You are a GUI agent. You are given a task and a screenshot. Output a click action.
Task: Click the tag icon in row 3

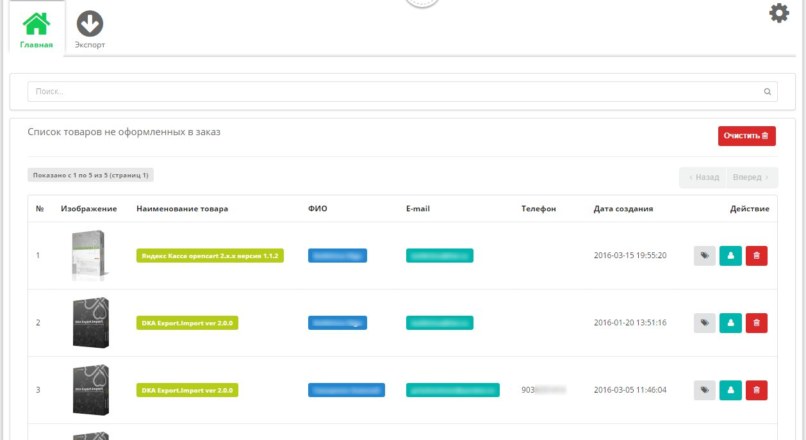click(x=704, y=390)
